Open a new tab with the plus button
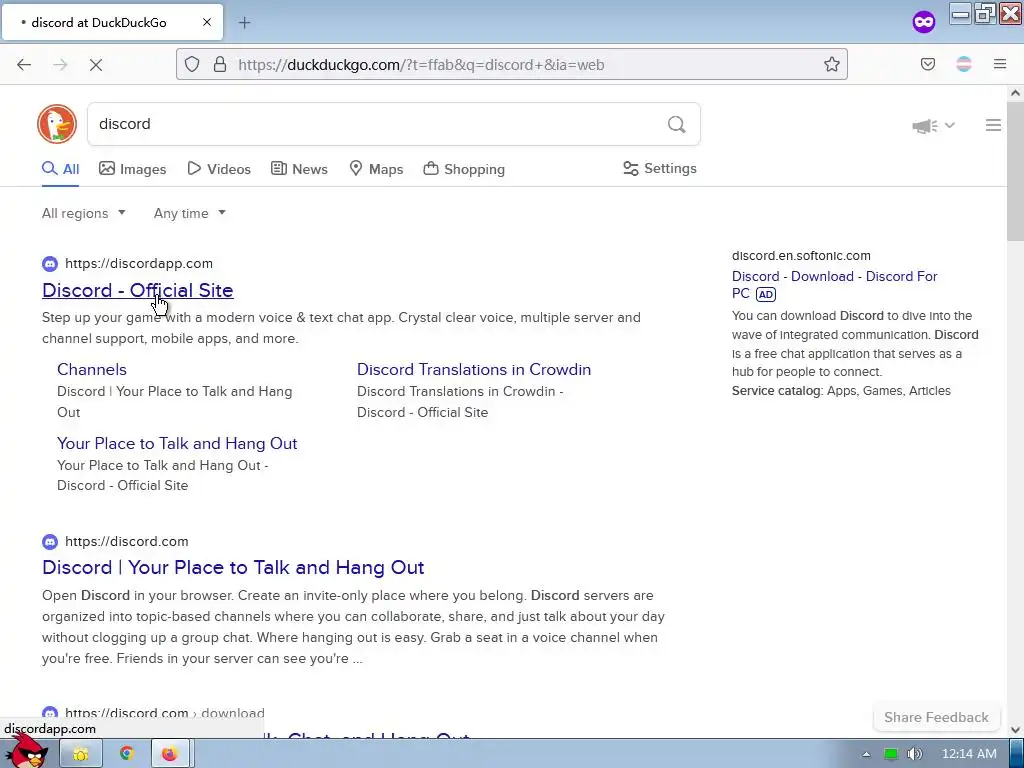This screenshot has width=1024, height=768. pyautogui.click(x=244, y=23)
